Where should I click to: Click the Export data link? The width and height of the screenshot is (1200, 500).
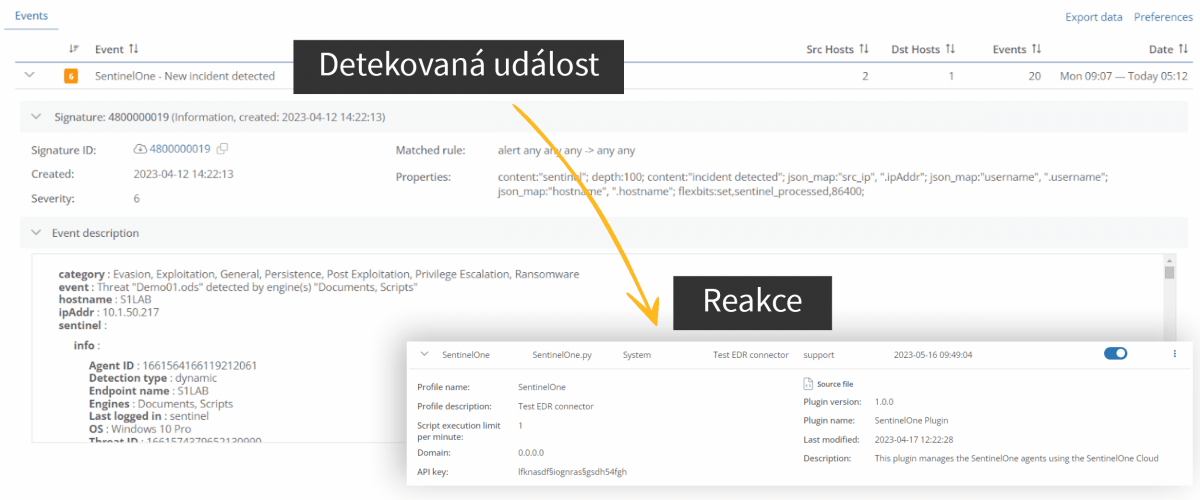(x=1094, y=17)
